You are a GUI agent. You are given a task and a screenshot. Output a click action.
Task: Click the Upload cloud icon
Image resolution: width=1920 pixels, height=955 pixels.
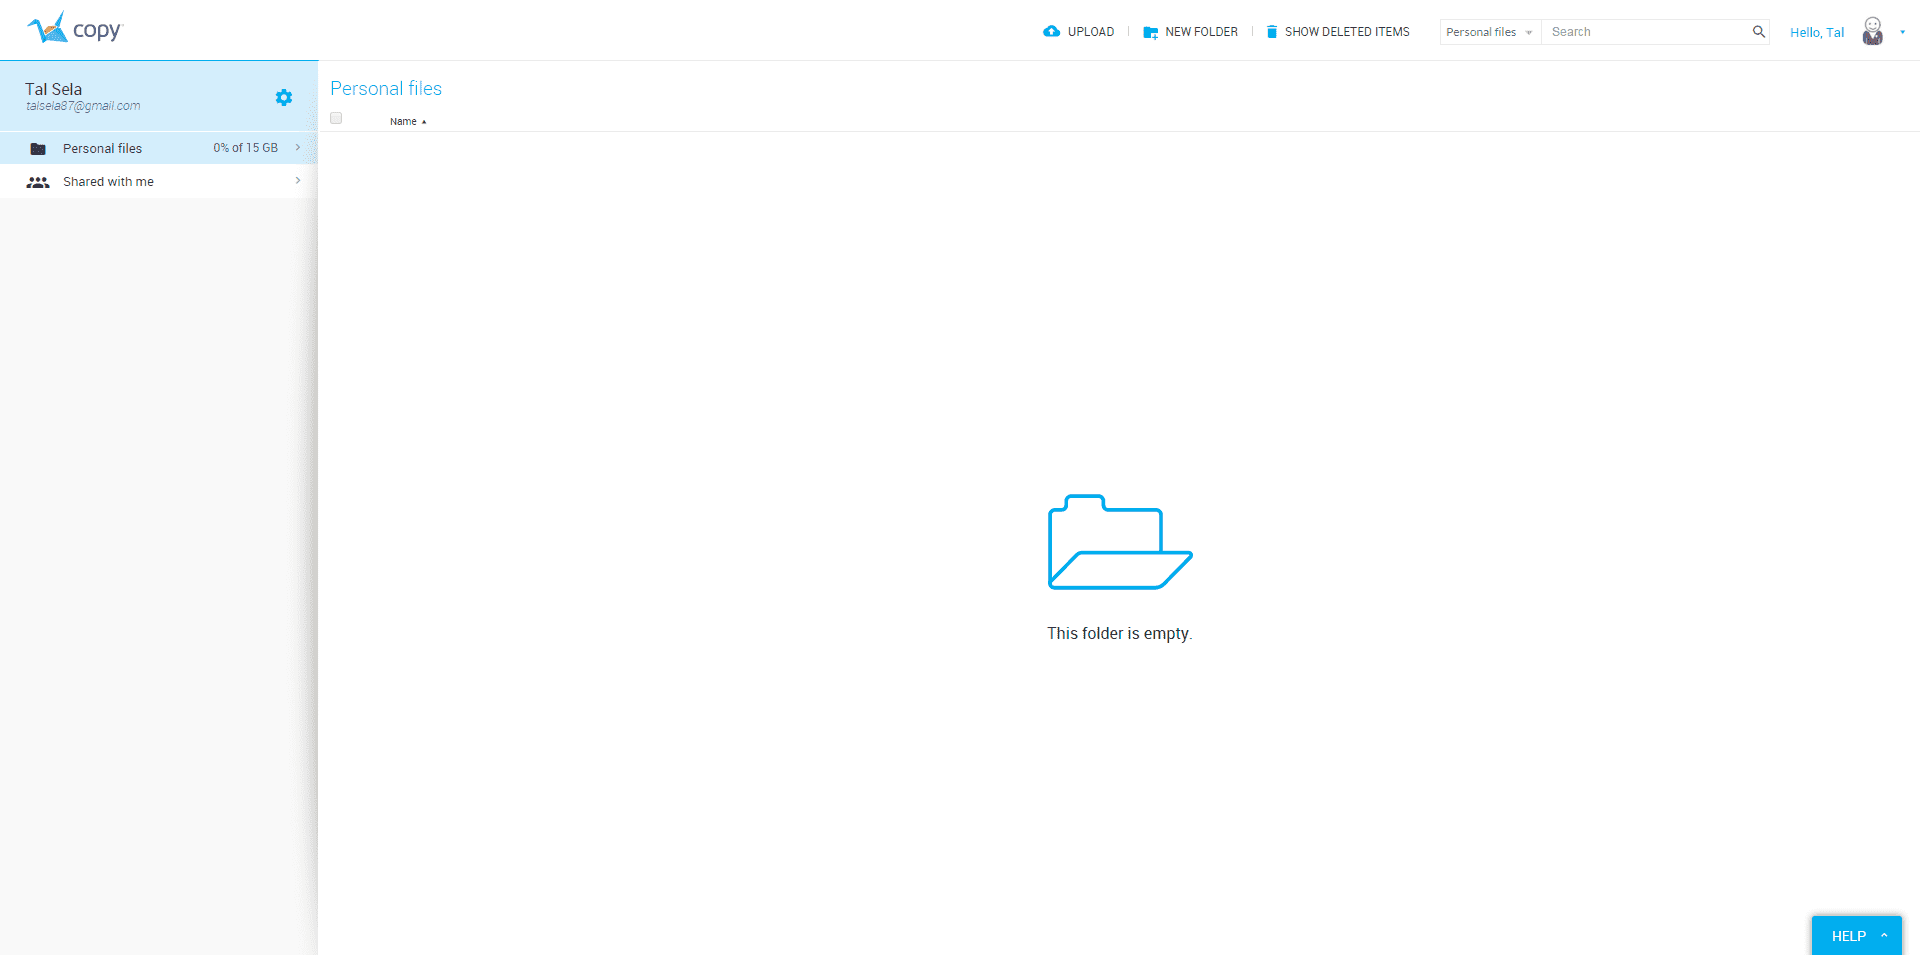pyautogui.click(x=1051, y=32)
